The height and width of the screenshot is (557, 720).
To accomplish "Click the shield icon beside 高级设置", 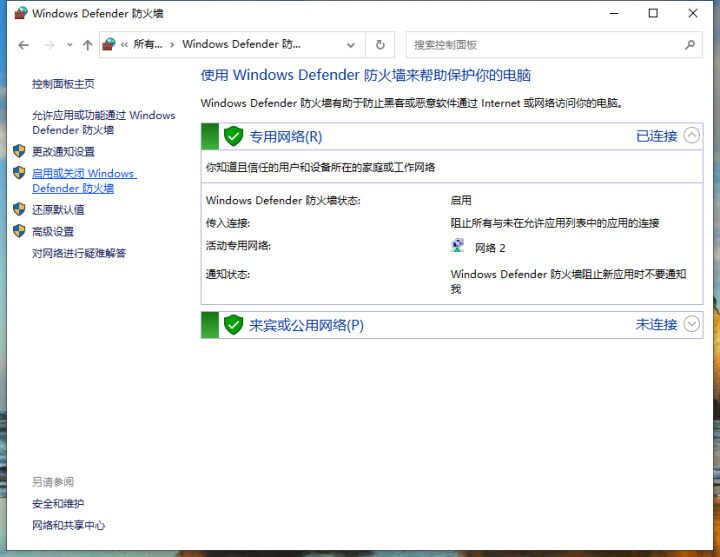I will [x=19, y=231].
